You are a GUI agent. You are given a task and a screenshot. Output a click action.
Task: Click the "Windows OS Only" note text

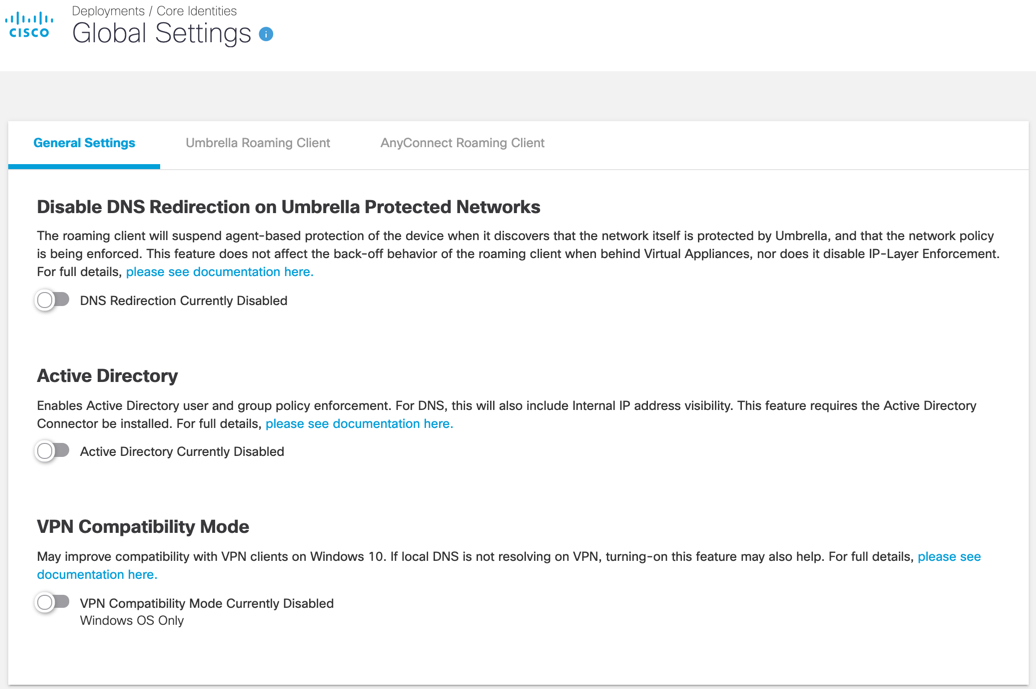[132, 621]
